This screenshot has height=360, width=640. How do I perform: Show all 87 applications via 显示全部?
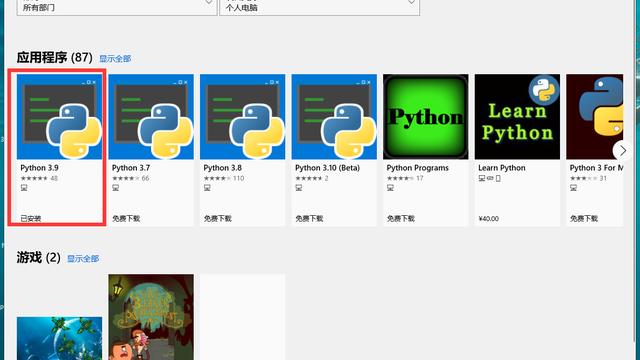[115, 59]
